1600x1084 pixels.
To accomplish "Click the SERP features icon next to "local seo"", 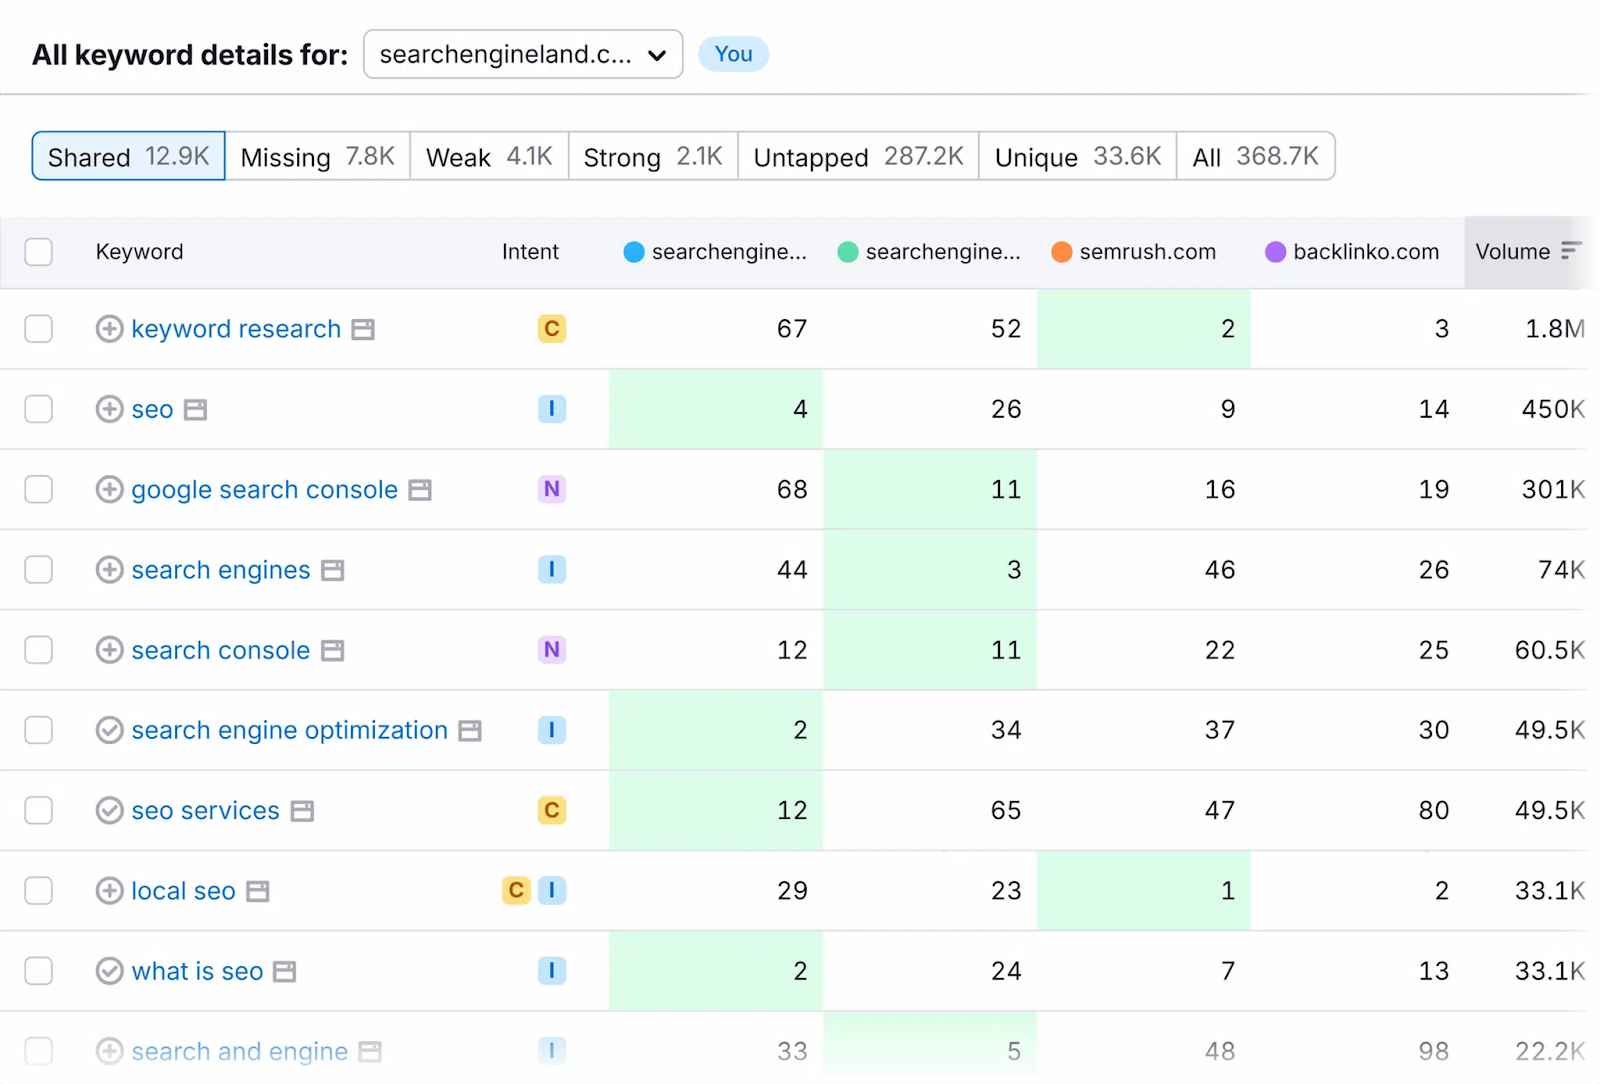I will tap(258, 891).
